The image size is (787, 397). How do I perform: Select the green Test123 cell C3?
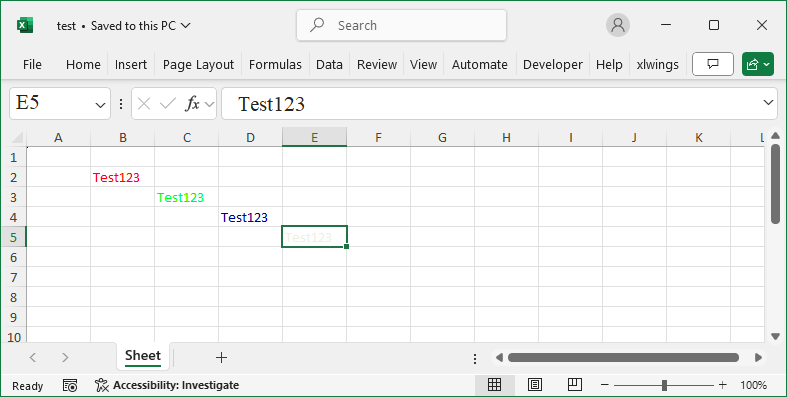186,197
